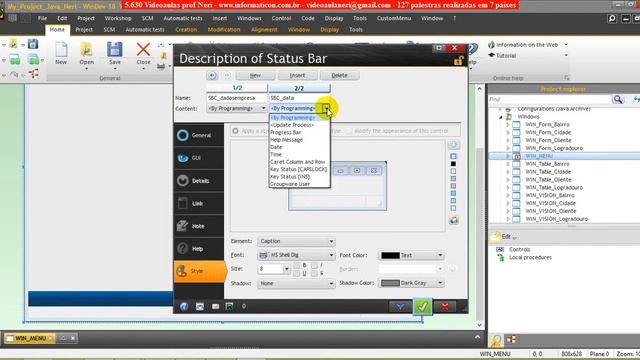Toggle the Strikeout checkbox
This screenshot has height=360, width=640.
314,273
